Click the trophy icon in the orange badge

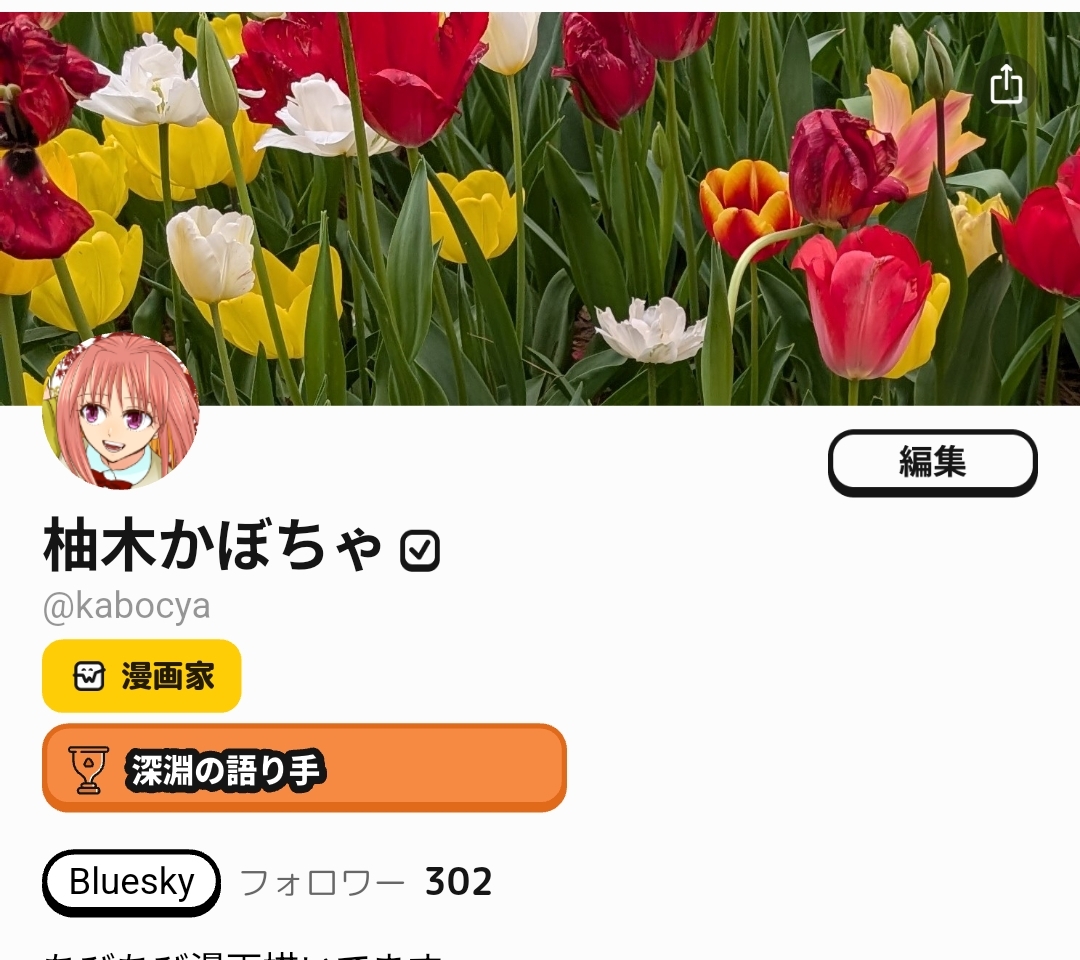tap(87, 769)
